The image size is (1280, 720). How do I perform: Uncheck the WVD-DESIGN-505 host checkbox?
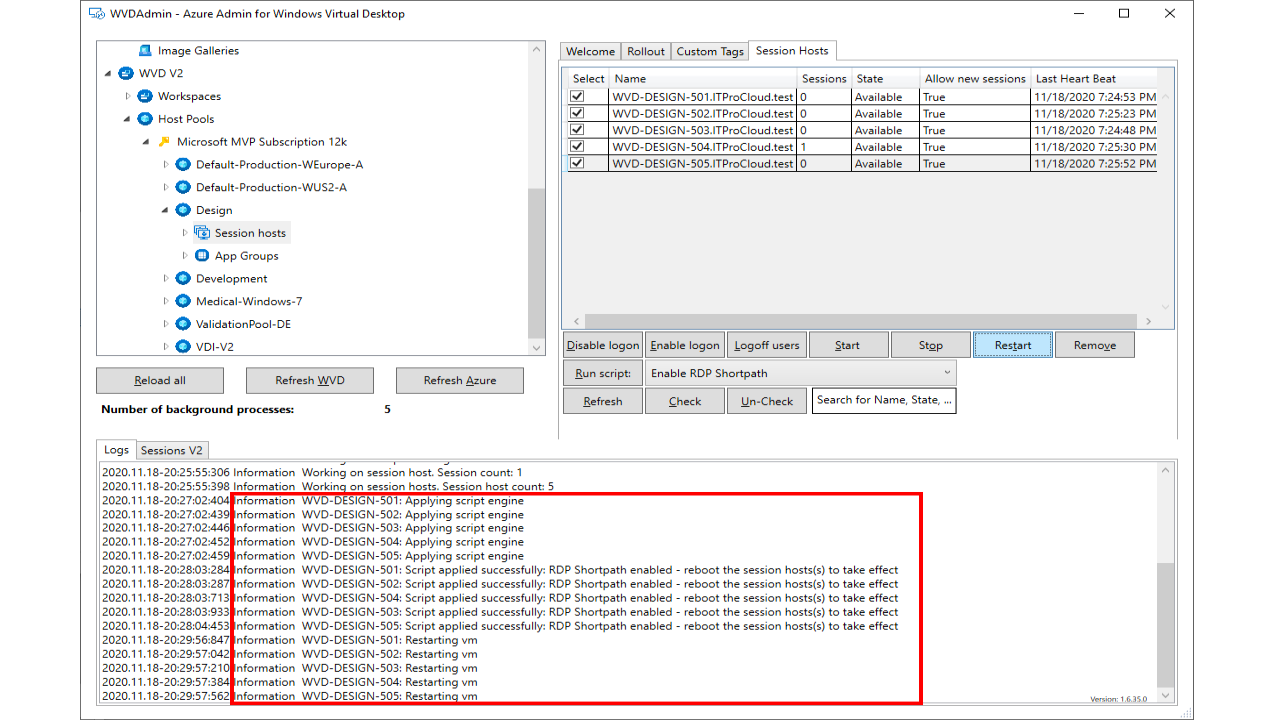pyautogui.click(x=577, y=163)
